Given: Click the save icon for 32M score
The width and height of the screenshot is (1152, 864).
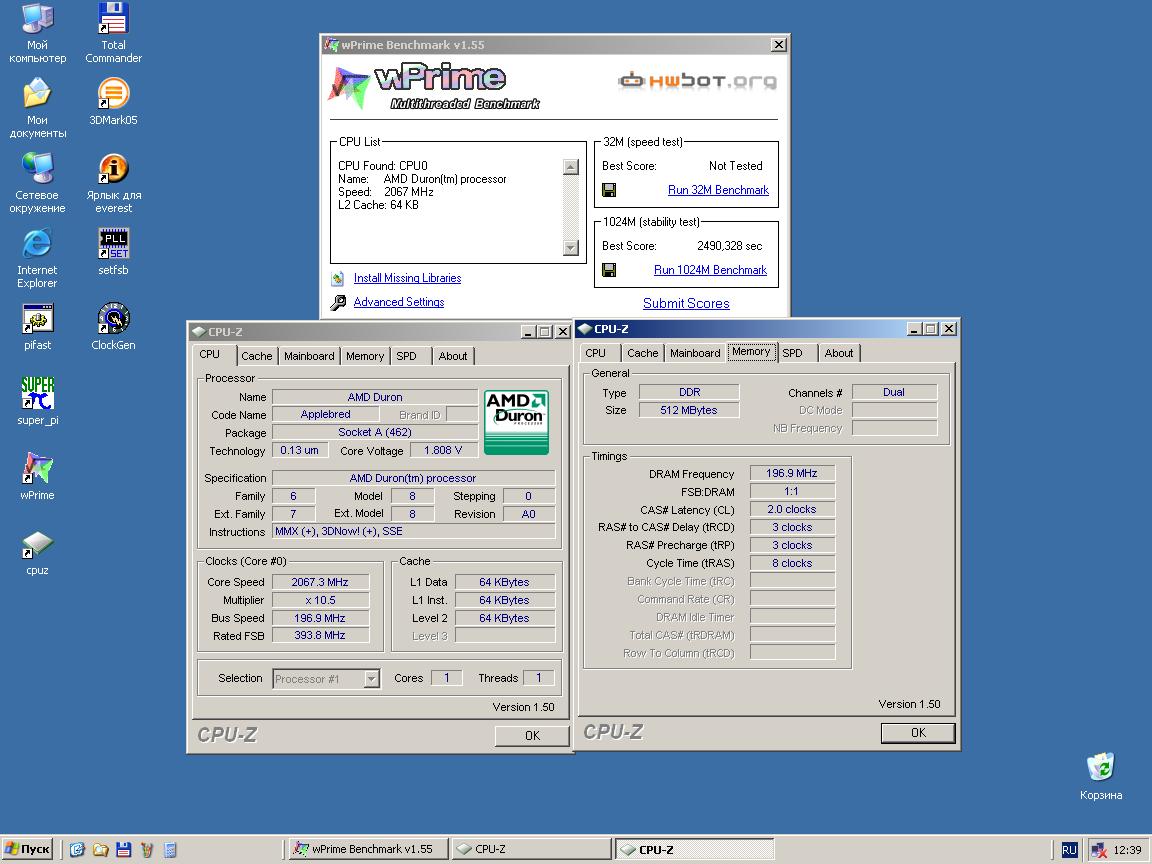Looking at the screenshot, I should click(x=609, y=190).
